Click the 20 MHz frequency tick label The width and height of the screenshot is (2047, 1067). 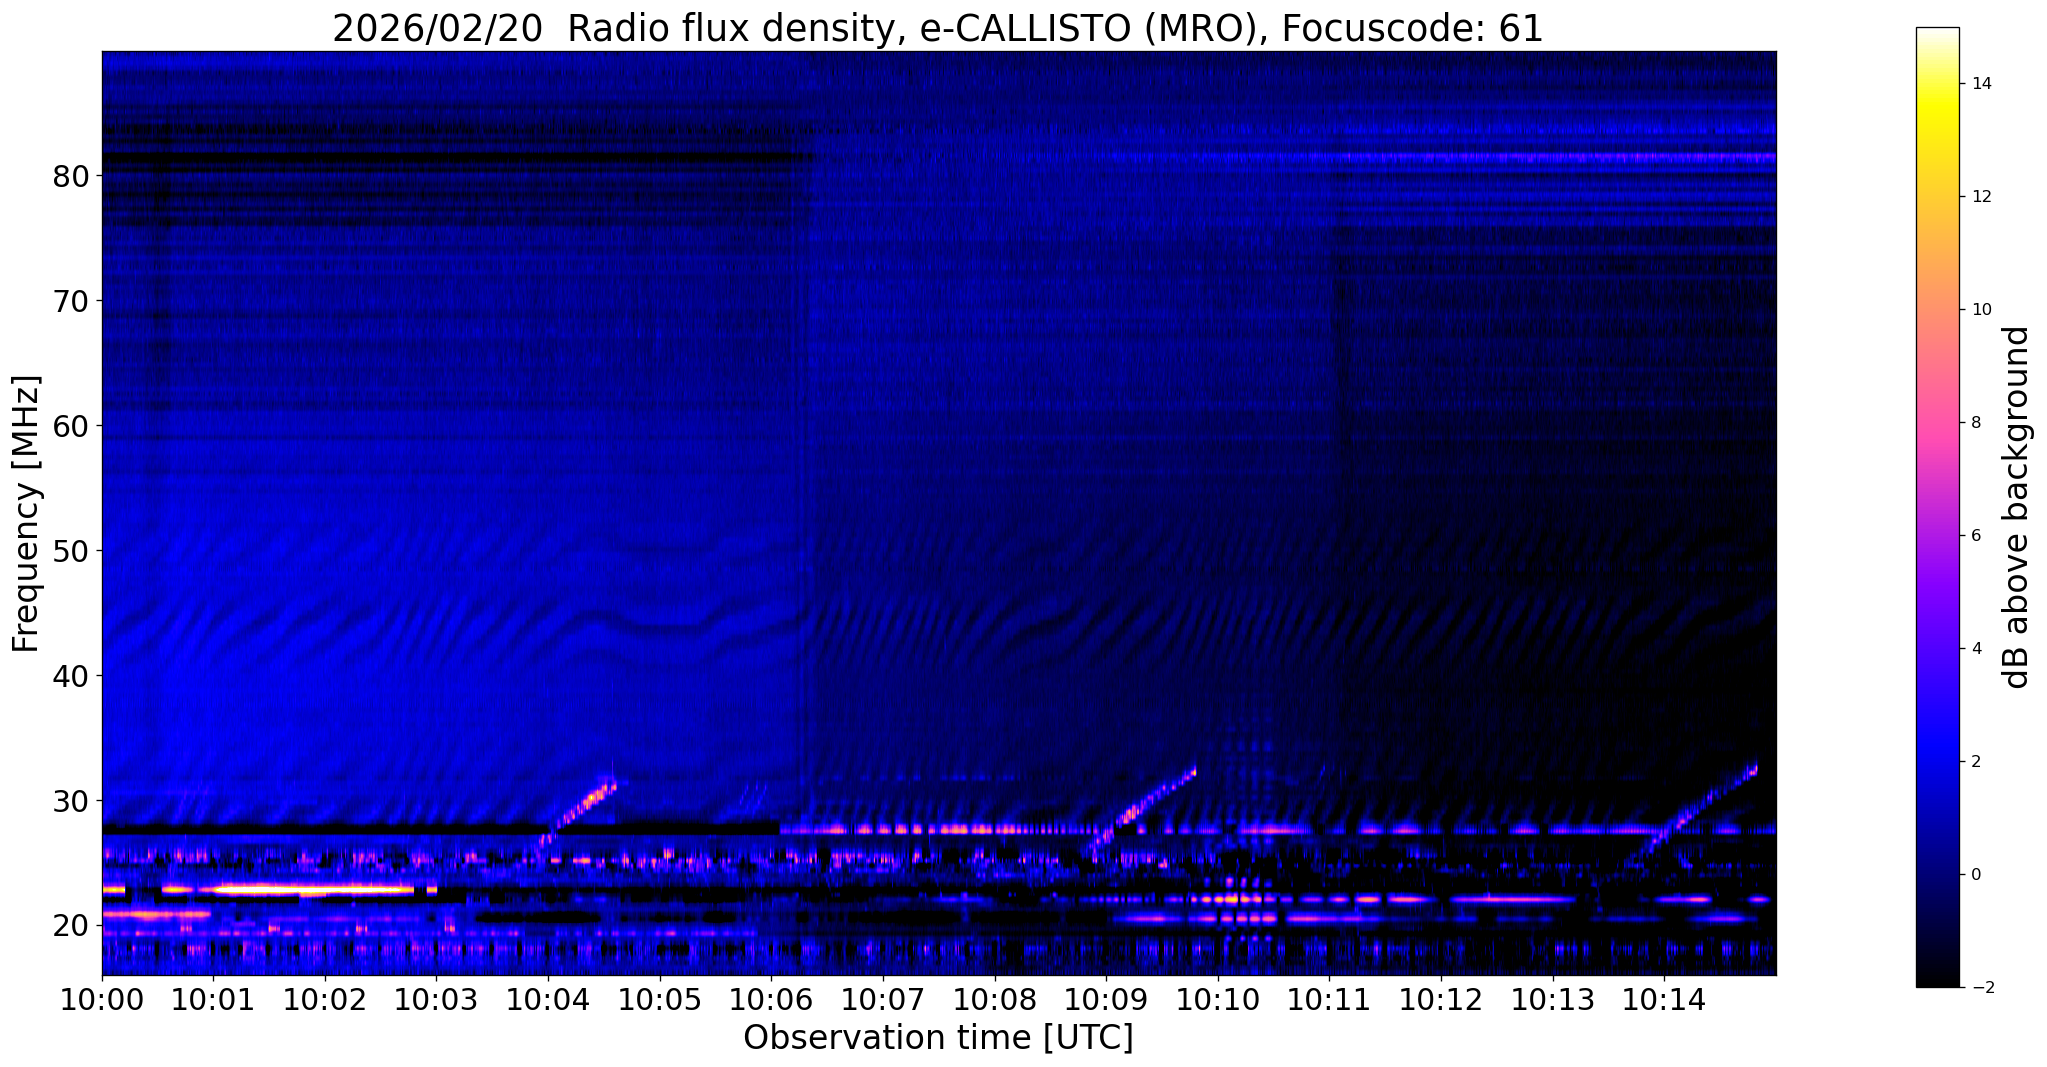(x=71, y=926)
